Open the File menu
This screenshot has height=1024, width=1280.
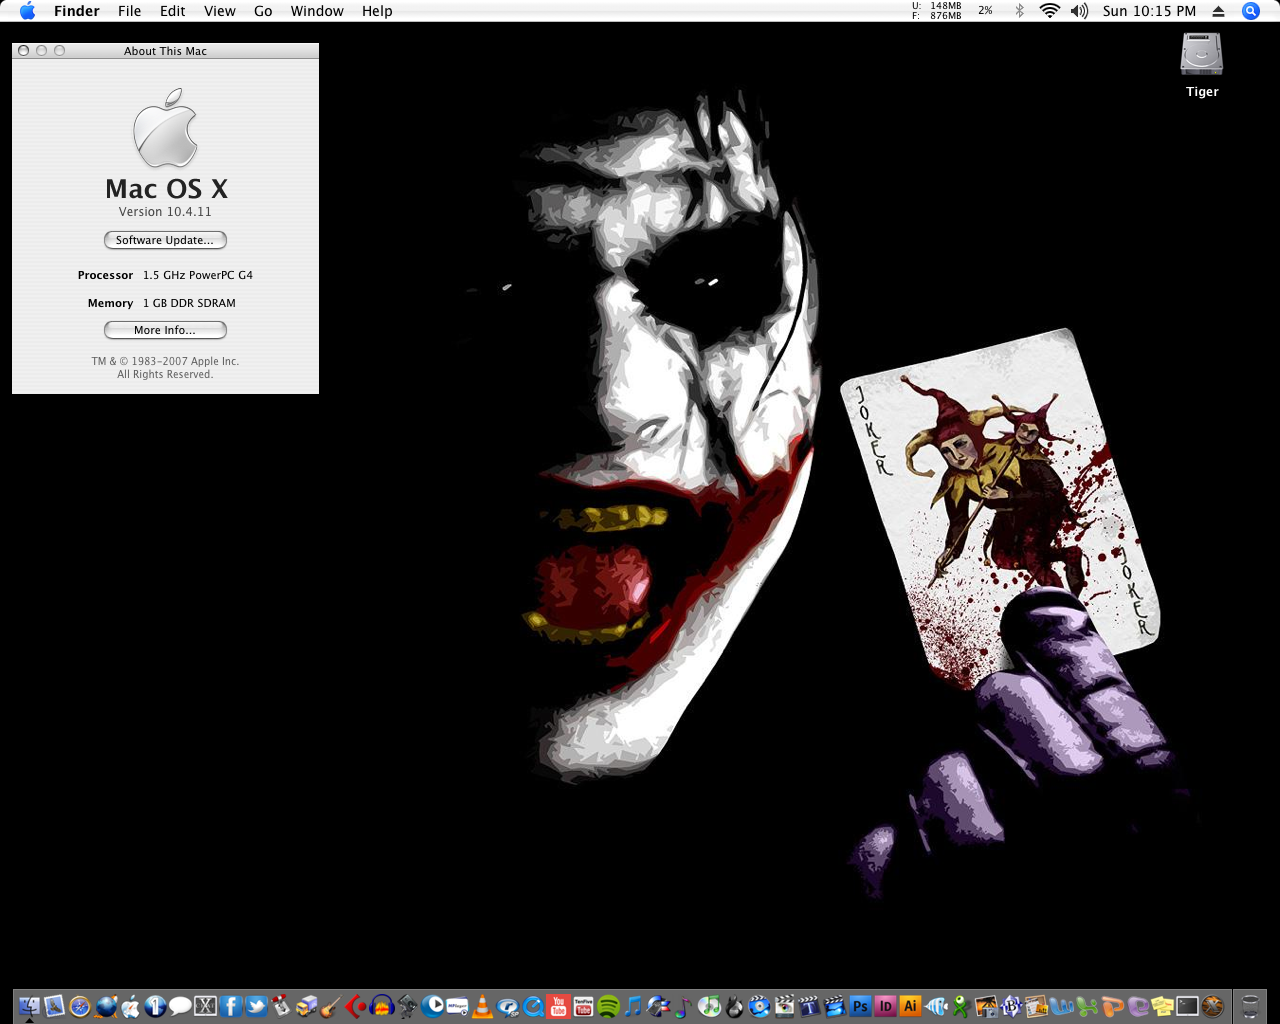129,11
